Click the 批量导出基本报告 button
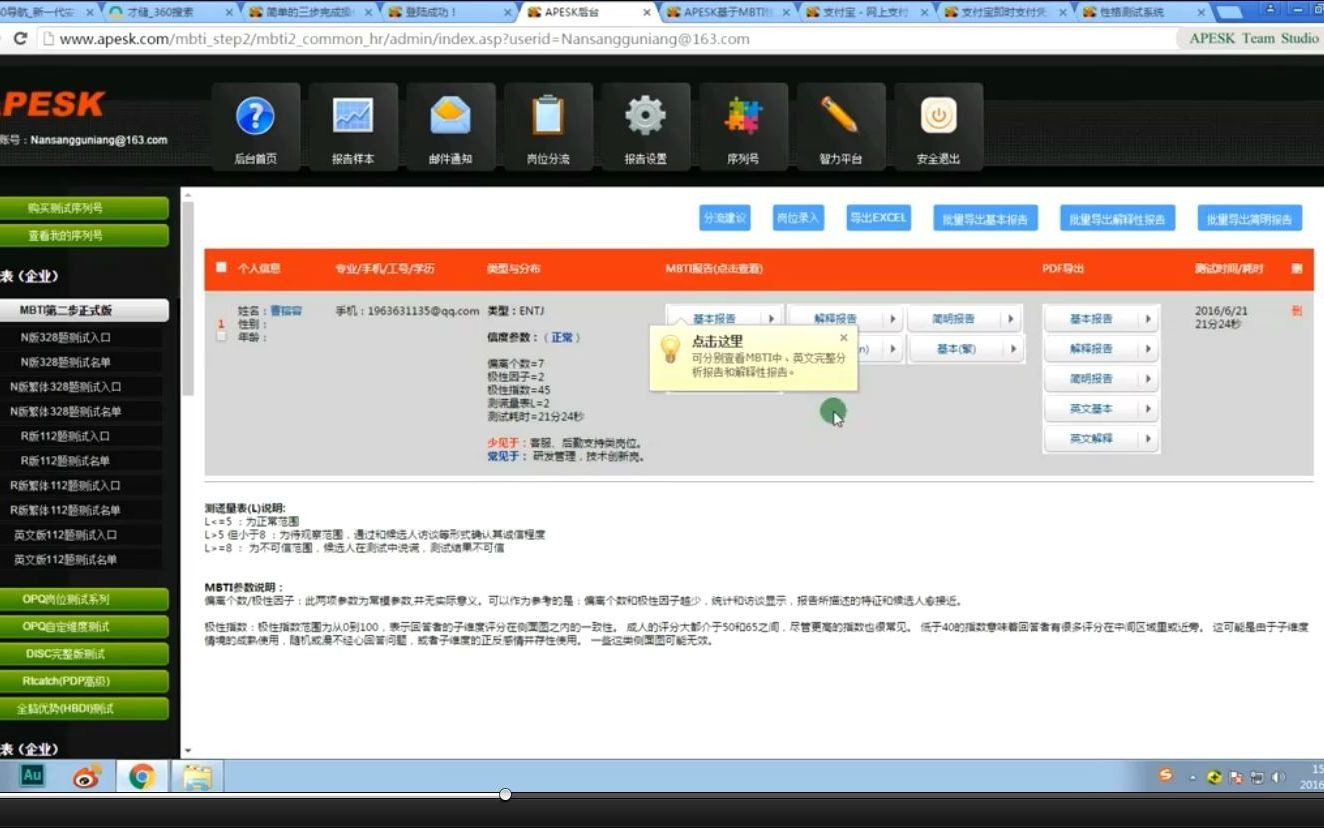This screenshot has height=828, width=1324. pyautogui.click(x=985, y=219)
